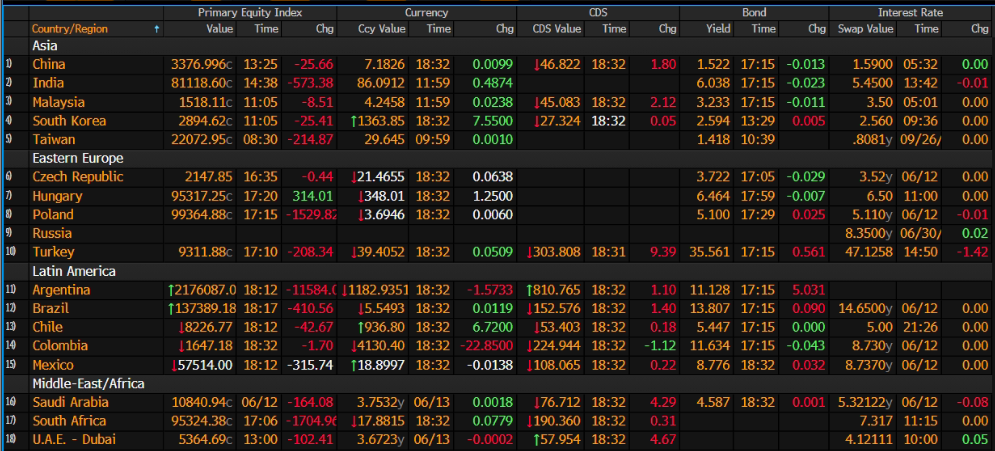
Task: Open the Argentina row link
Action: (62, 290)
